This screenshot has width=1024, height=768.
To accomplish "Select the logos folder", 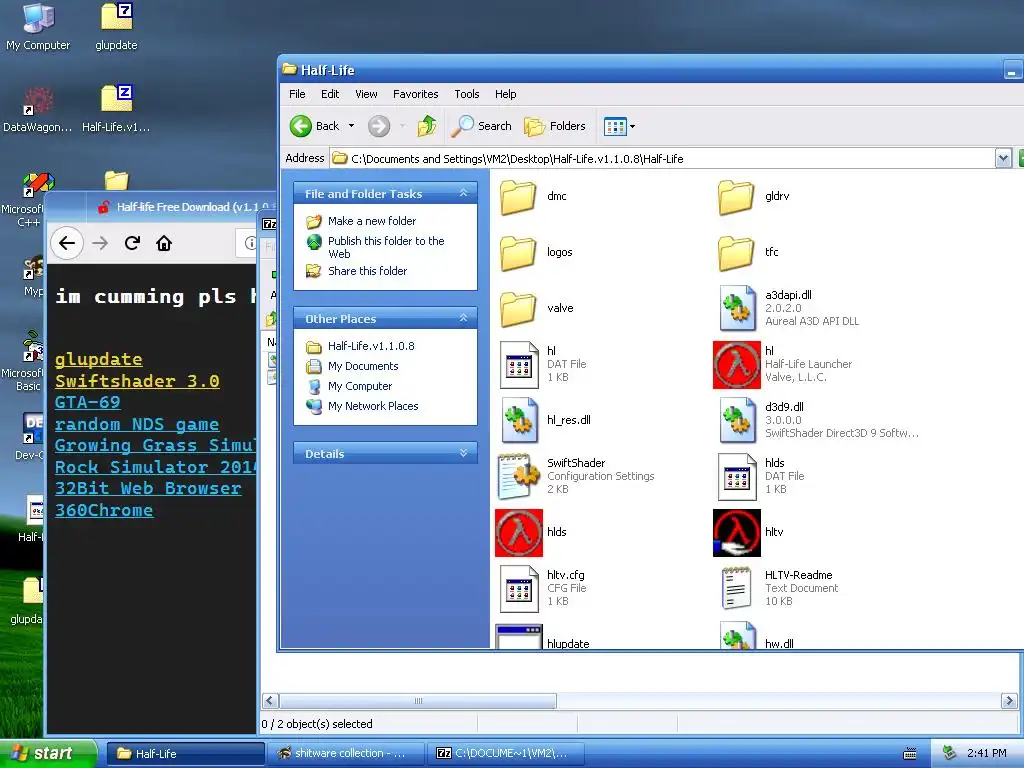I will coord(519,253).
